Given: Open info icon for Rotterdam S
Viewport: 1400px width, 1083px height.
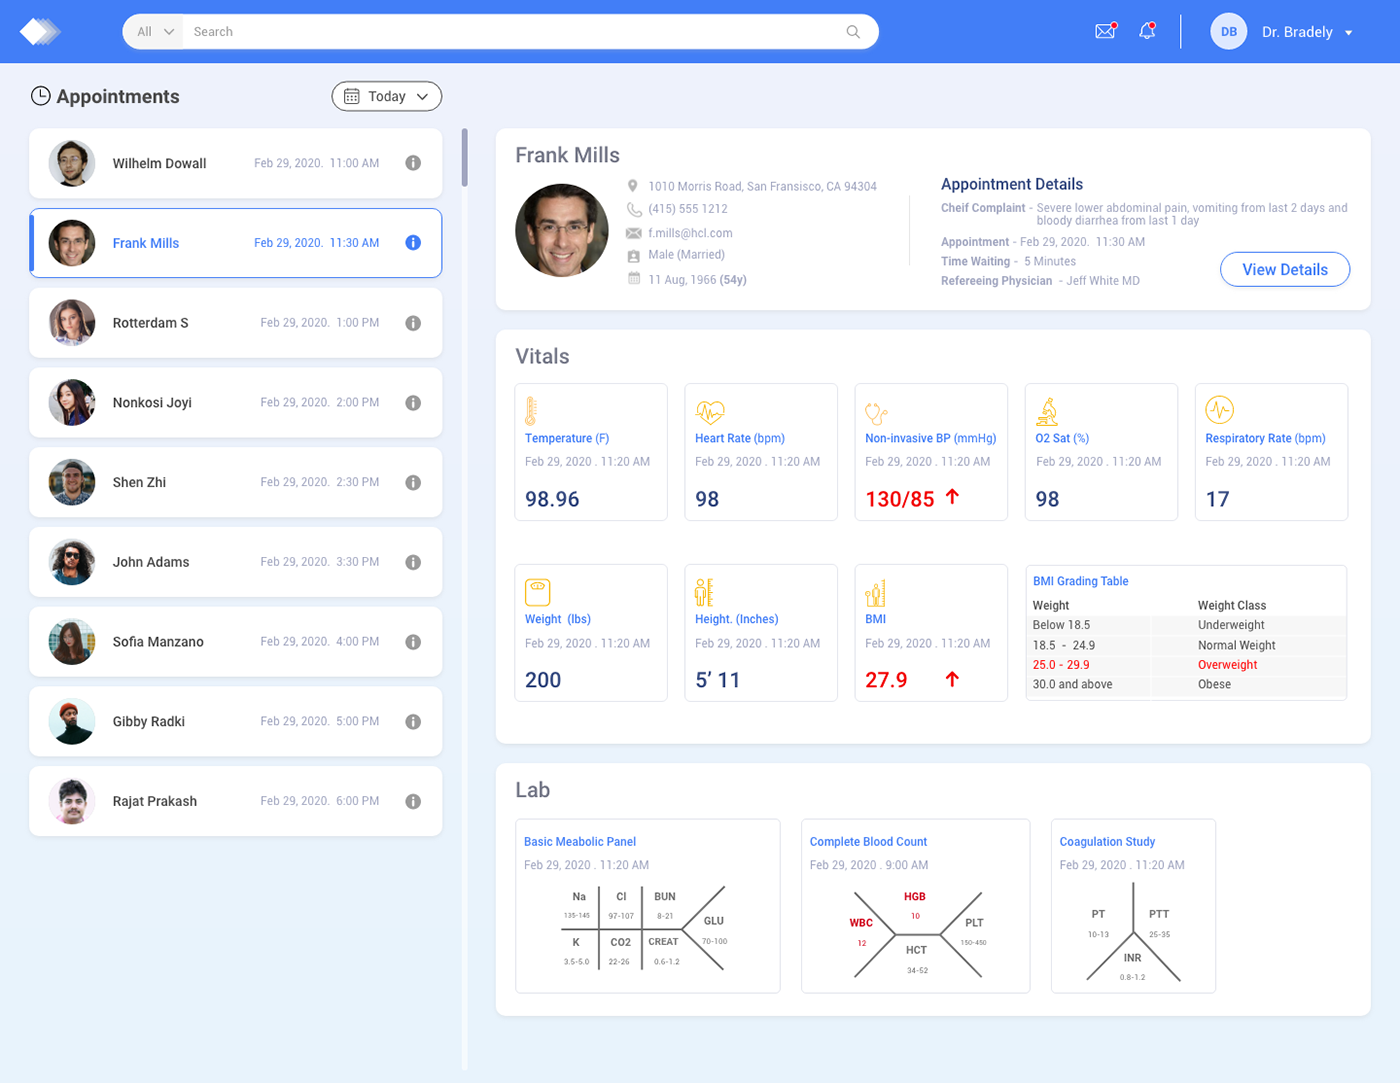Looking at the screenshot, I should [x=413, y=323].
